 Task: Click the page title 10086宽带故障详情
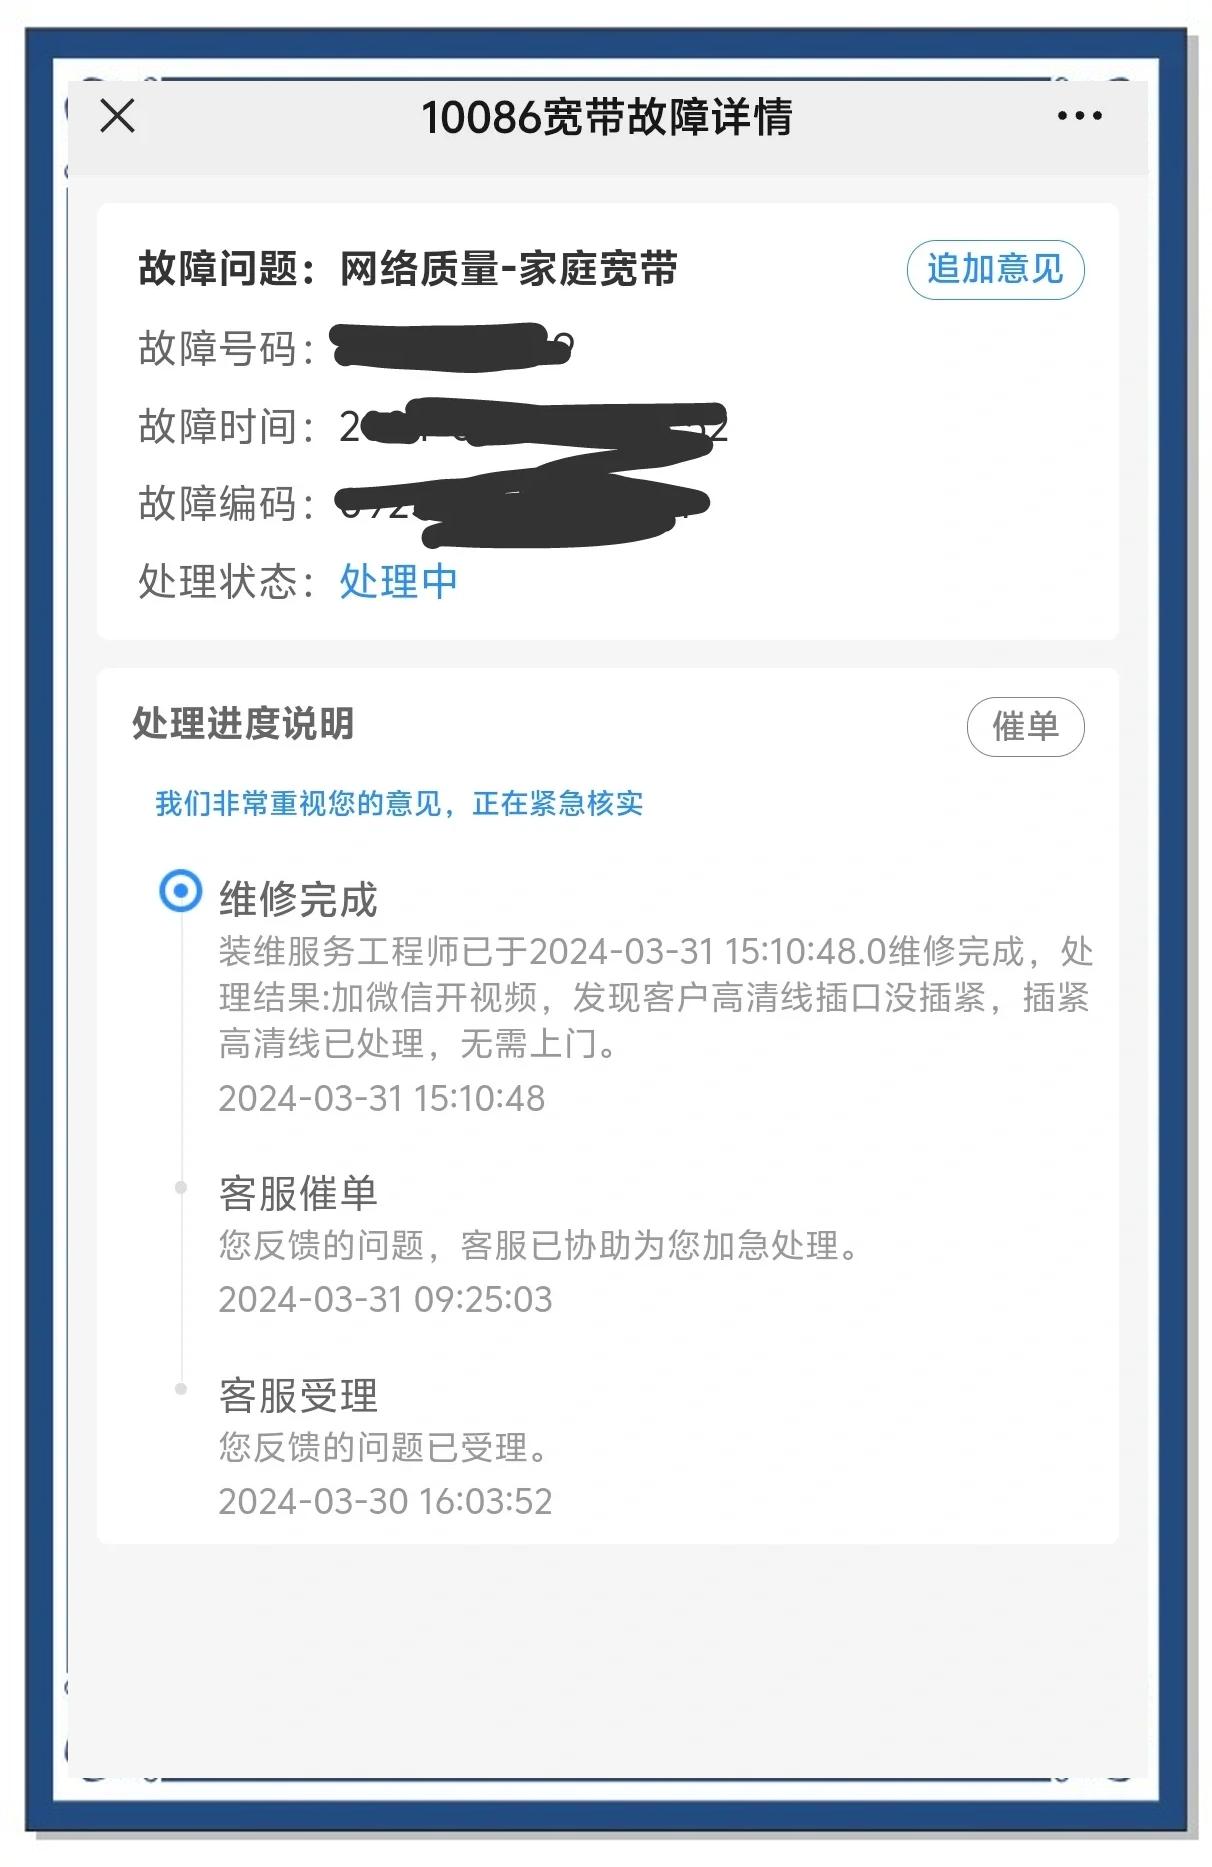click(606, 117)
